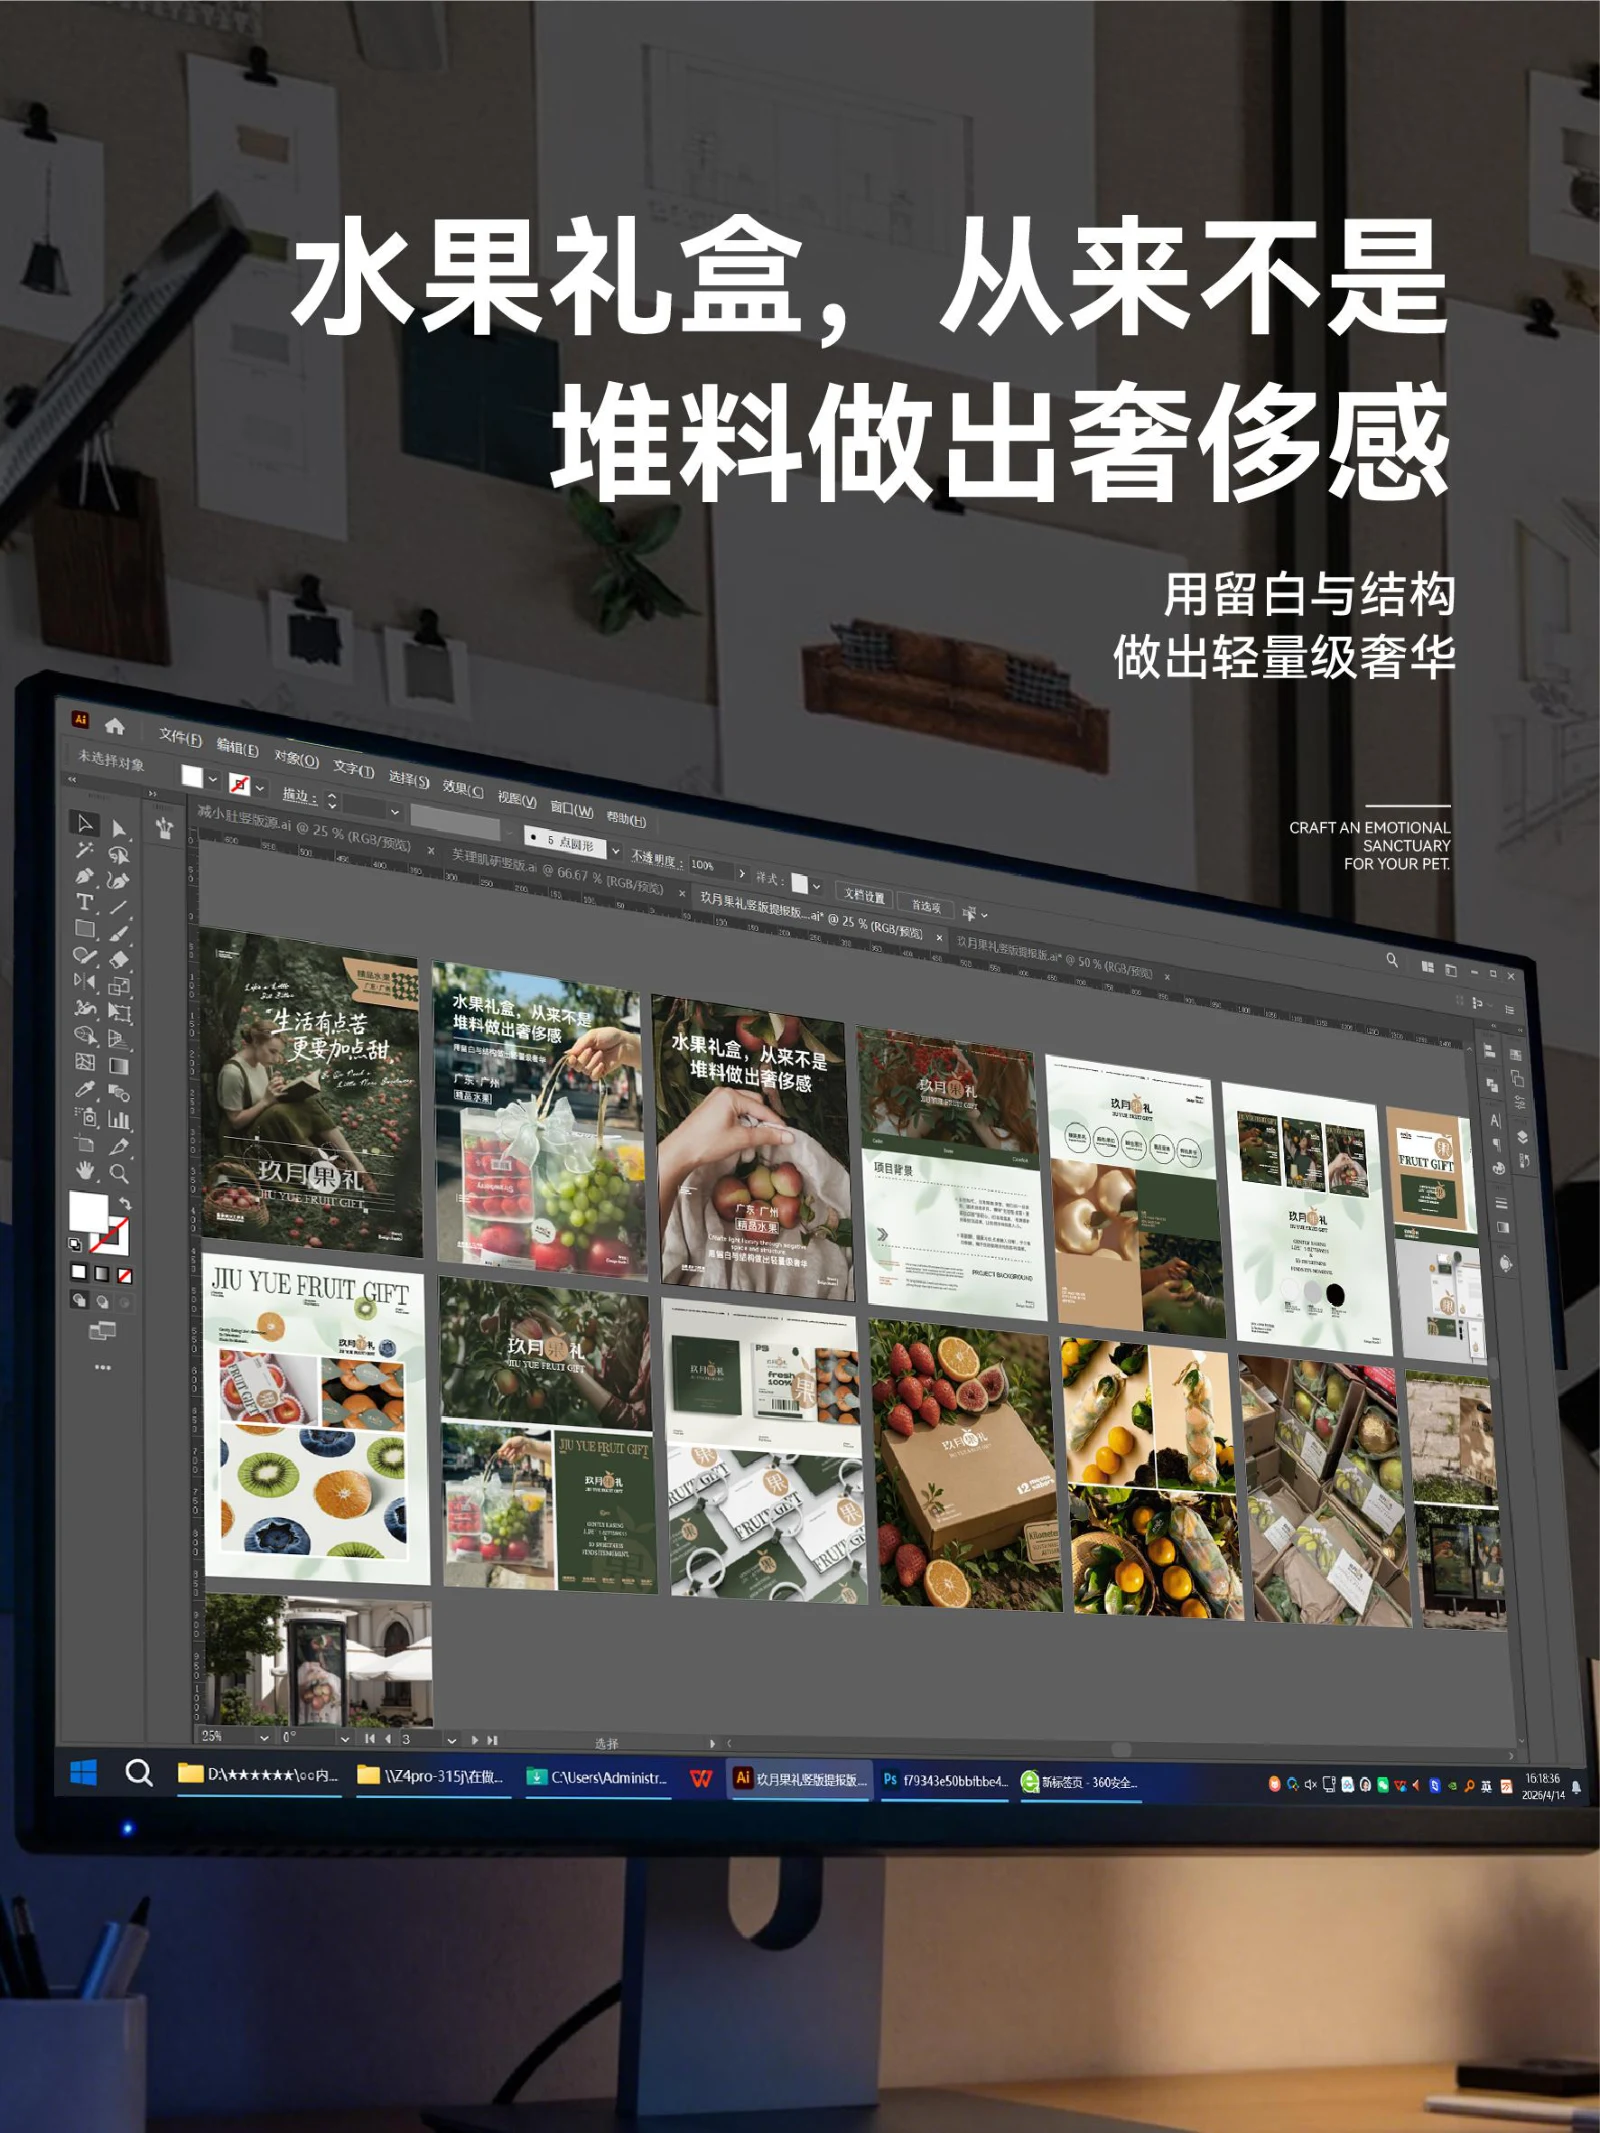
Task: Select the Paintbrush tool
Action: click(119, 933)
